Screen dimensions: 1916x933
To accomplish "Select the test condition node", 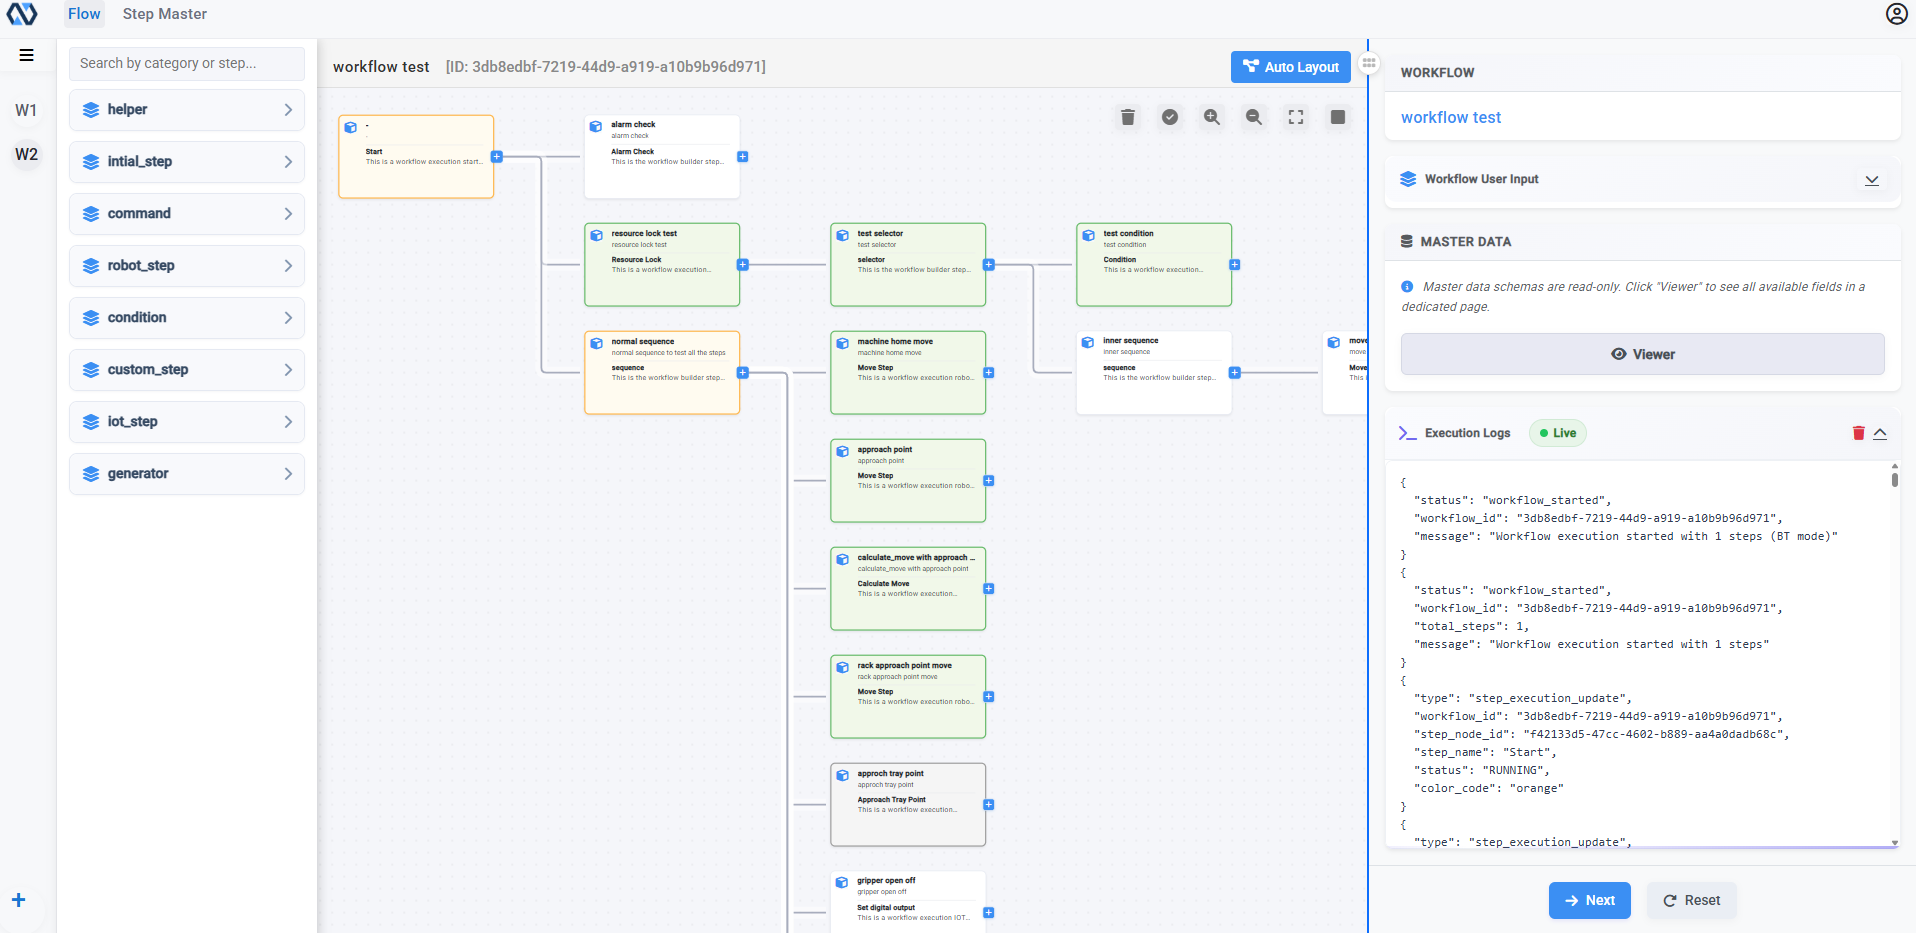I will 1154,264.
